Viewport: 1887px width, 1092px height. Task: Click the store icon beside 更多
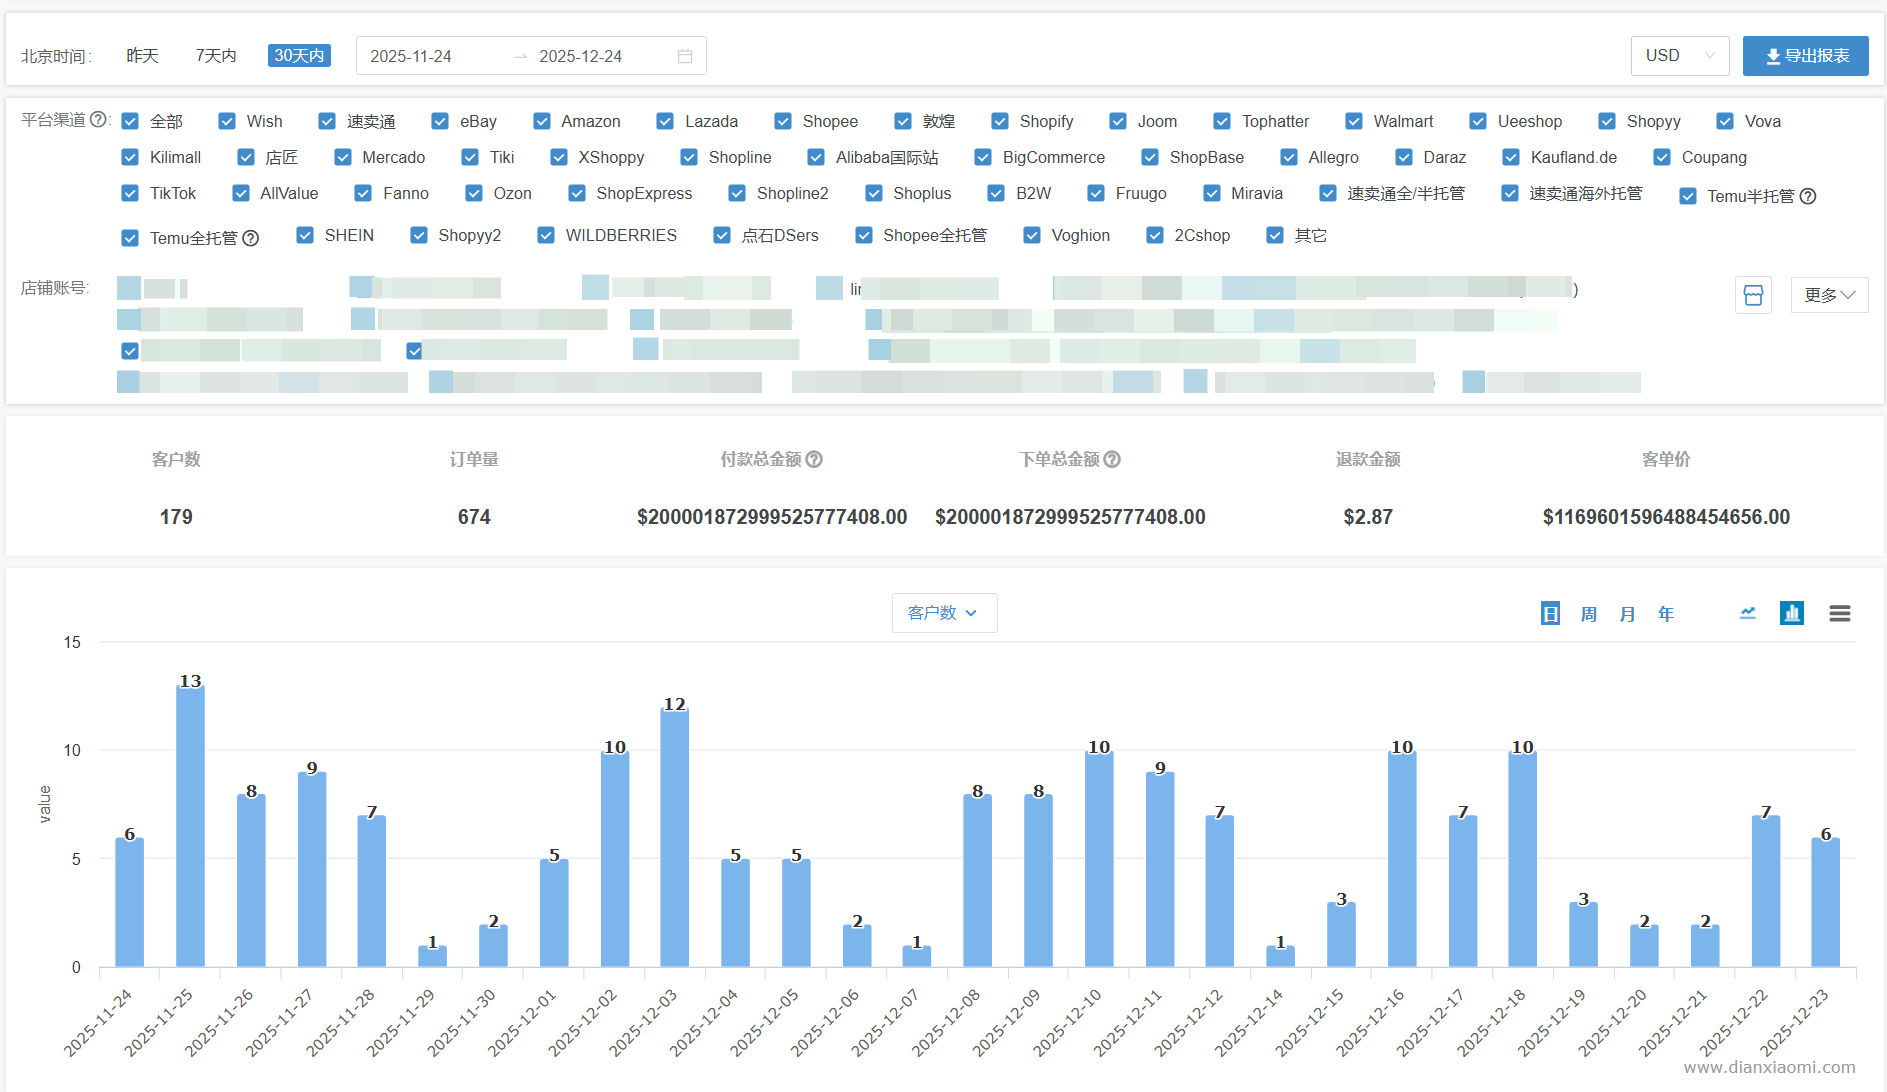click(1752, 295)
